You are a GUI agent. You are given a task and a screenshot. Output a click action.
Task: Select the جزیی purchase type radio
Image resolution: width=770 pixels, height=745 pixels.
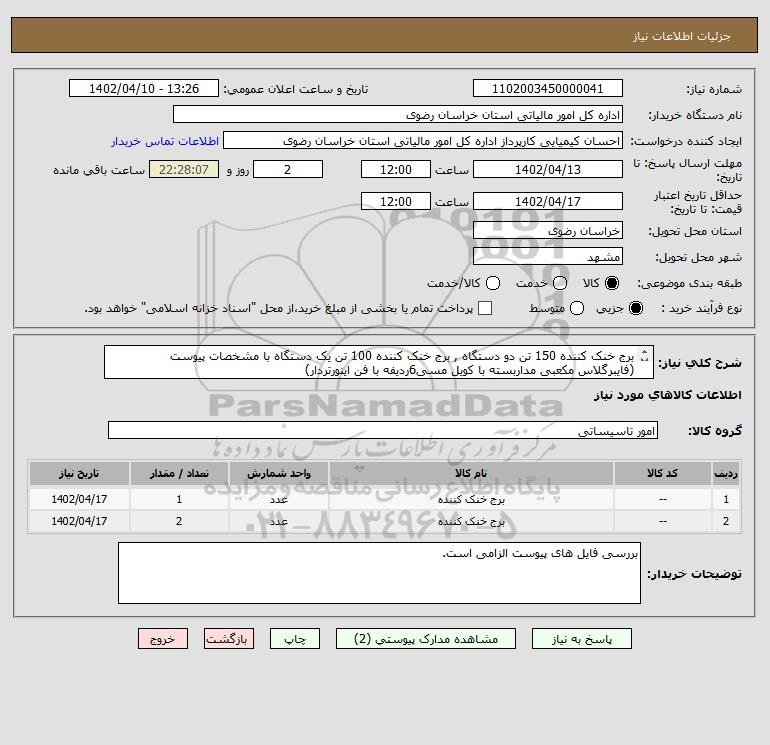pos(635,308)
